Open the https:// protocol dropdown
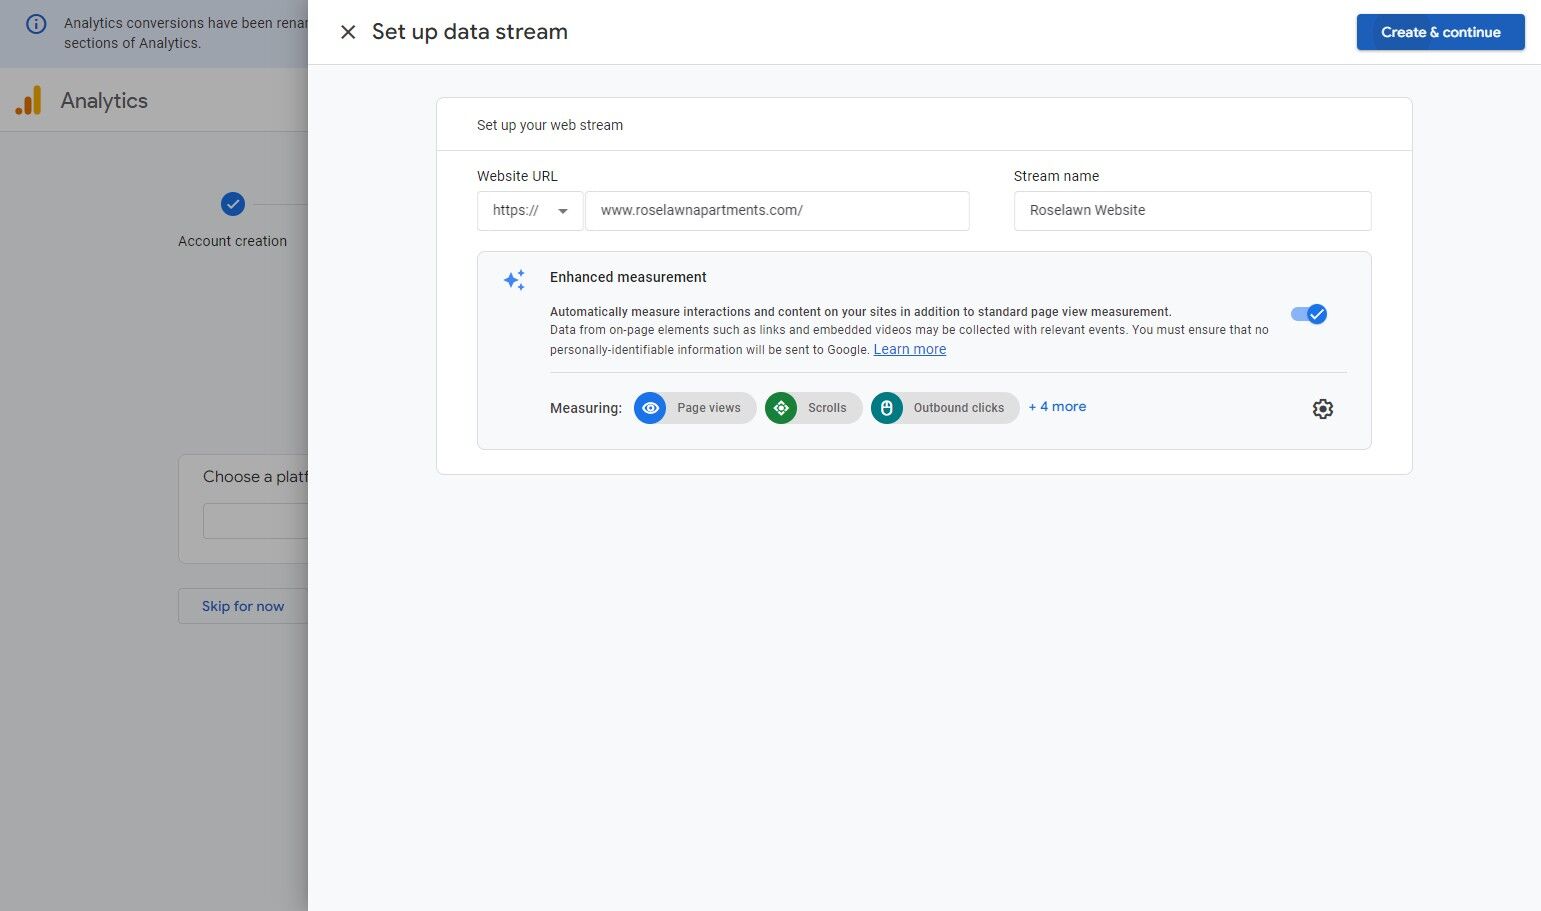1541x911 pixels. click(x=530, y=211)
